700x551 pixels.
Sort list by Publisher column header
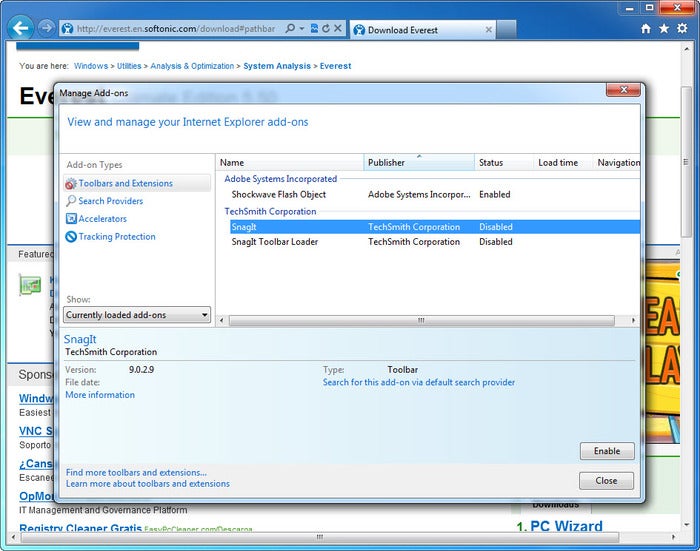pyautogui.click(x=419, y=163)
